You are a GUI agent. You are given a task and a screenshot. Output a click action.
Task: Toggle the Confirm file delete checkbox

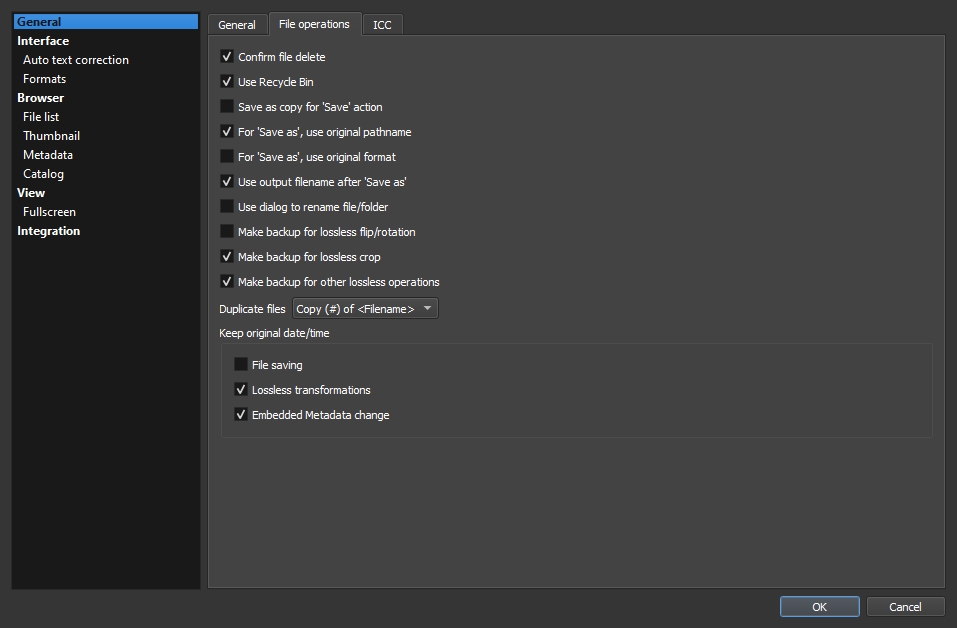click(227, 57)
